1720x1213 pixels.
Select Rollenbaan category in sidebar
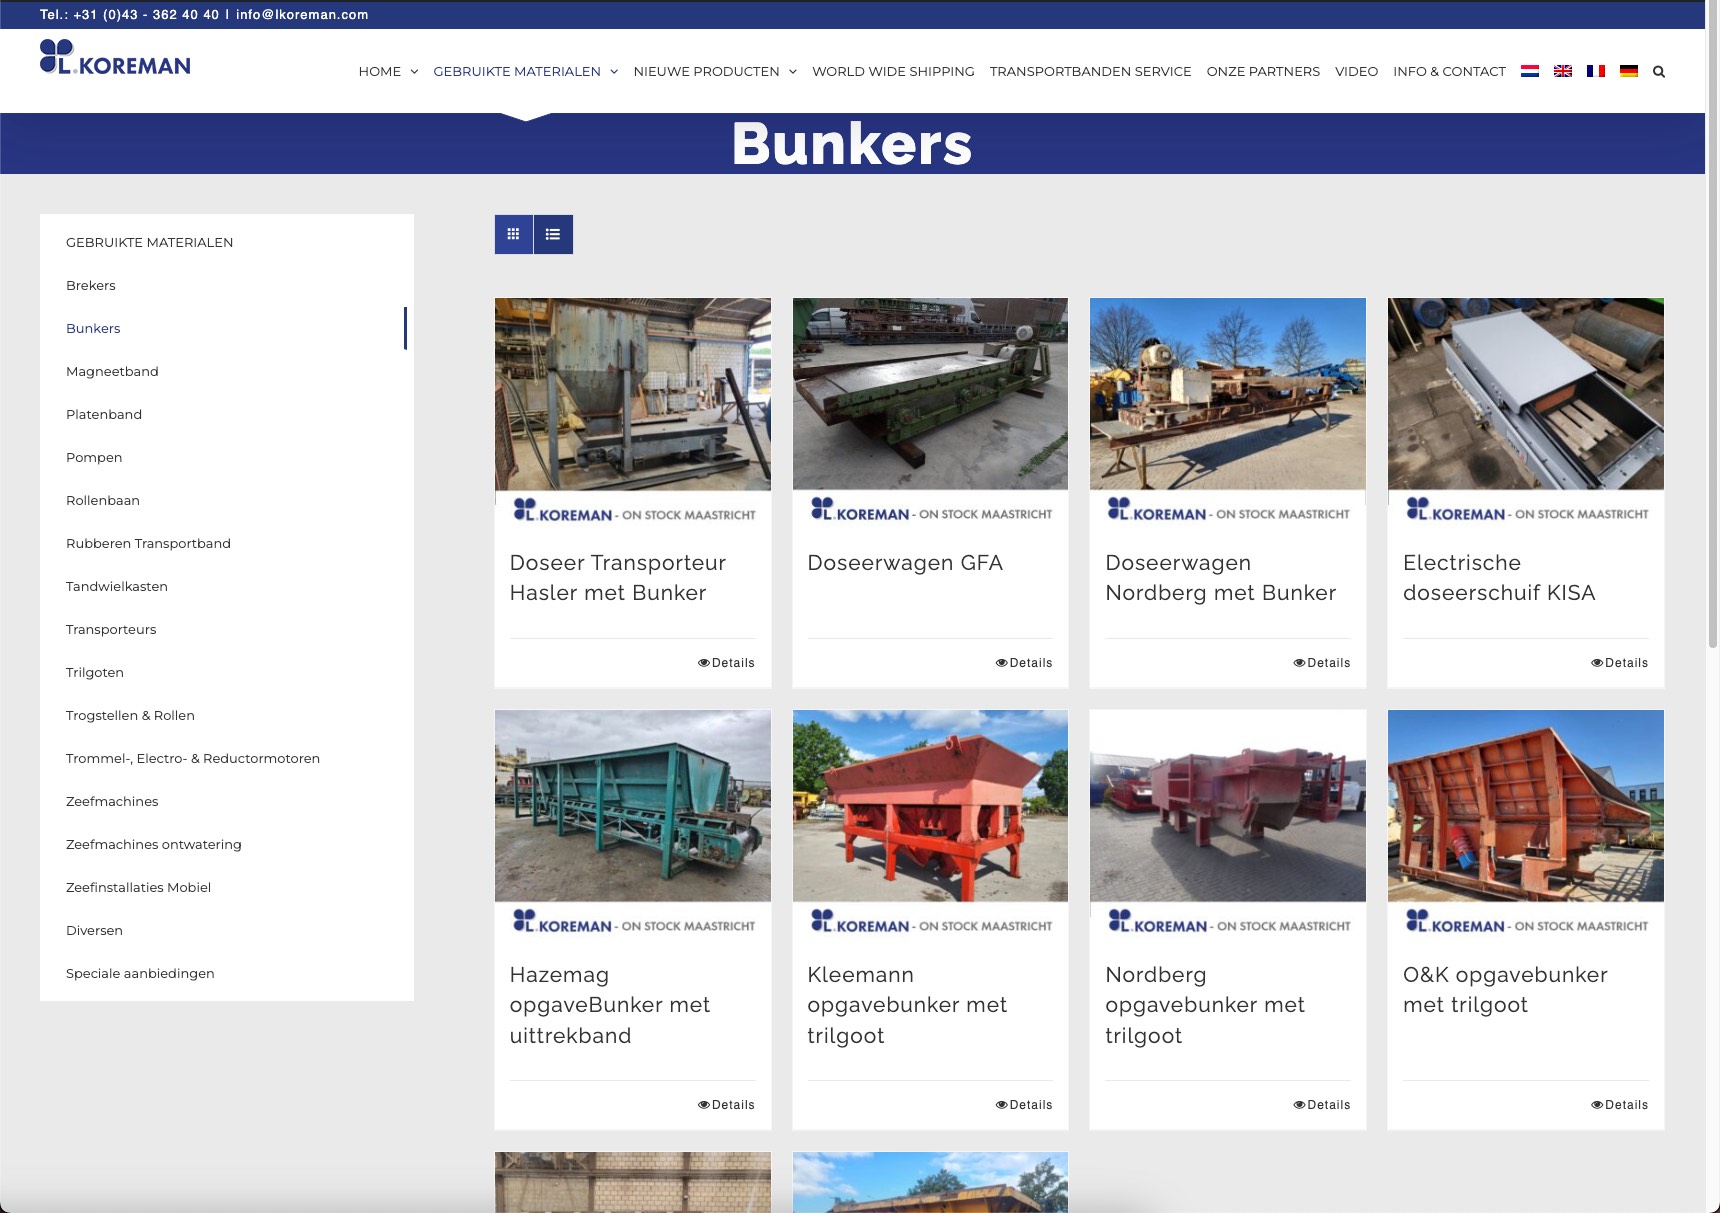click(x=103, y=500)
